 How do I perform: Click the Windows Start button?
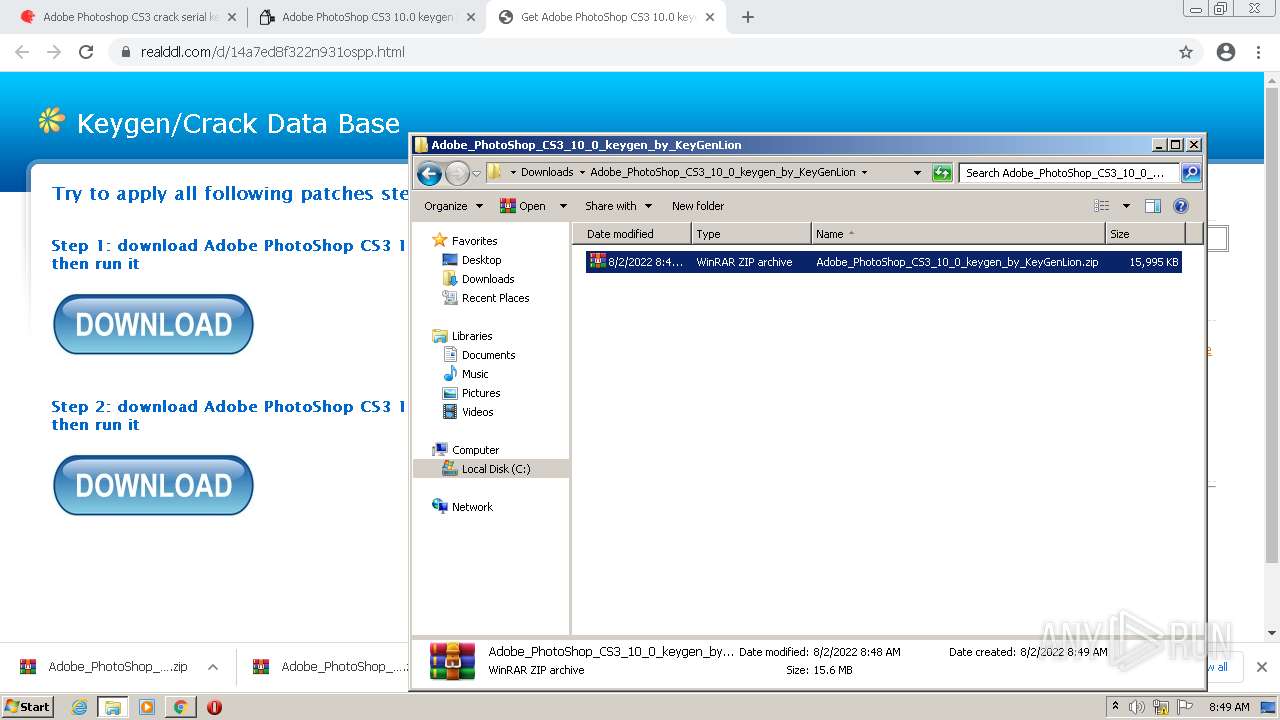28,707
